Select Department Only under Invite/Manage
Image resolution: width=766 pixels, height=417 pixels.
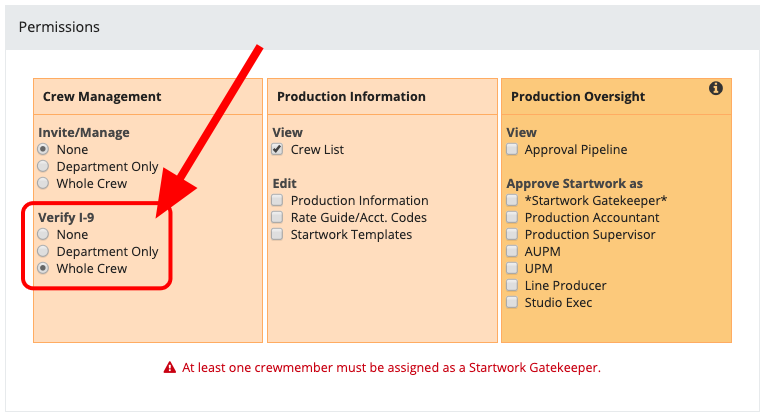[x=43, y=166]
